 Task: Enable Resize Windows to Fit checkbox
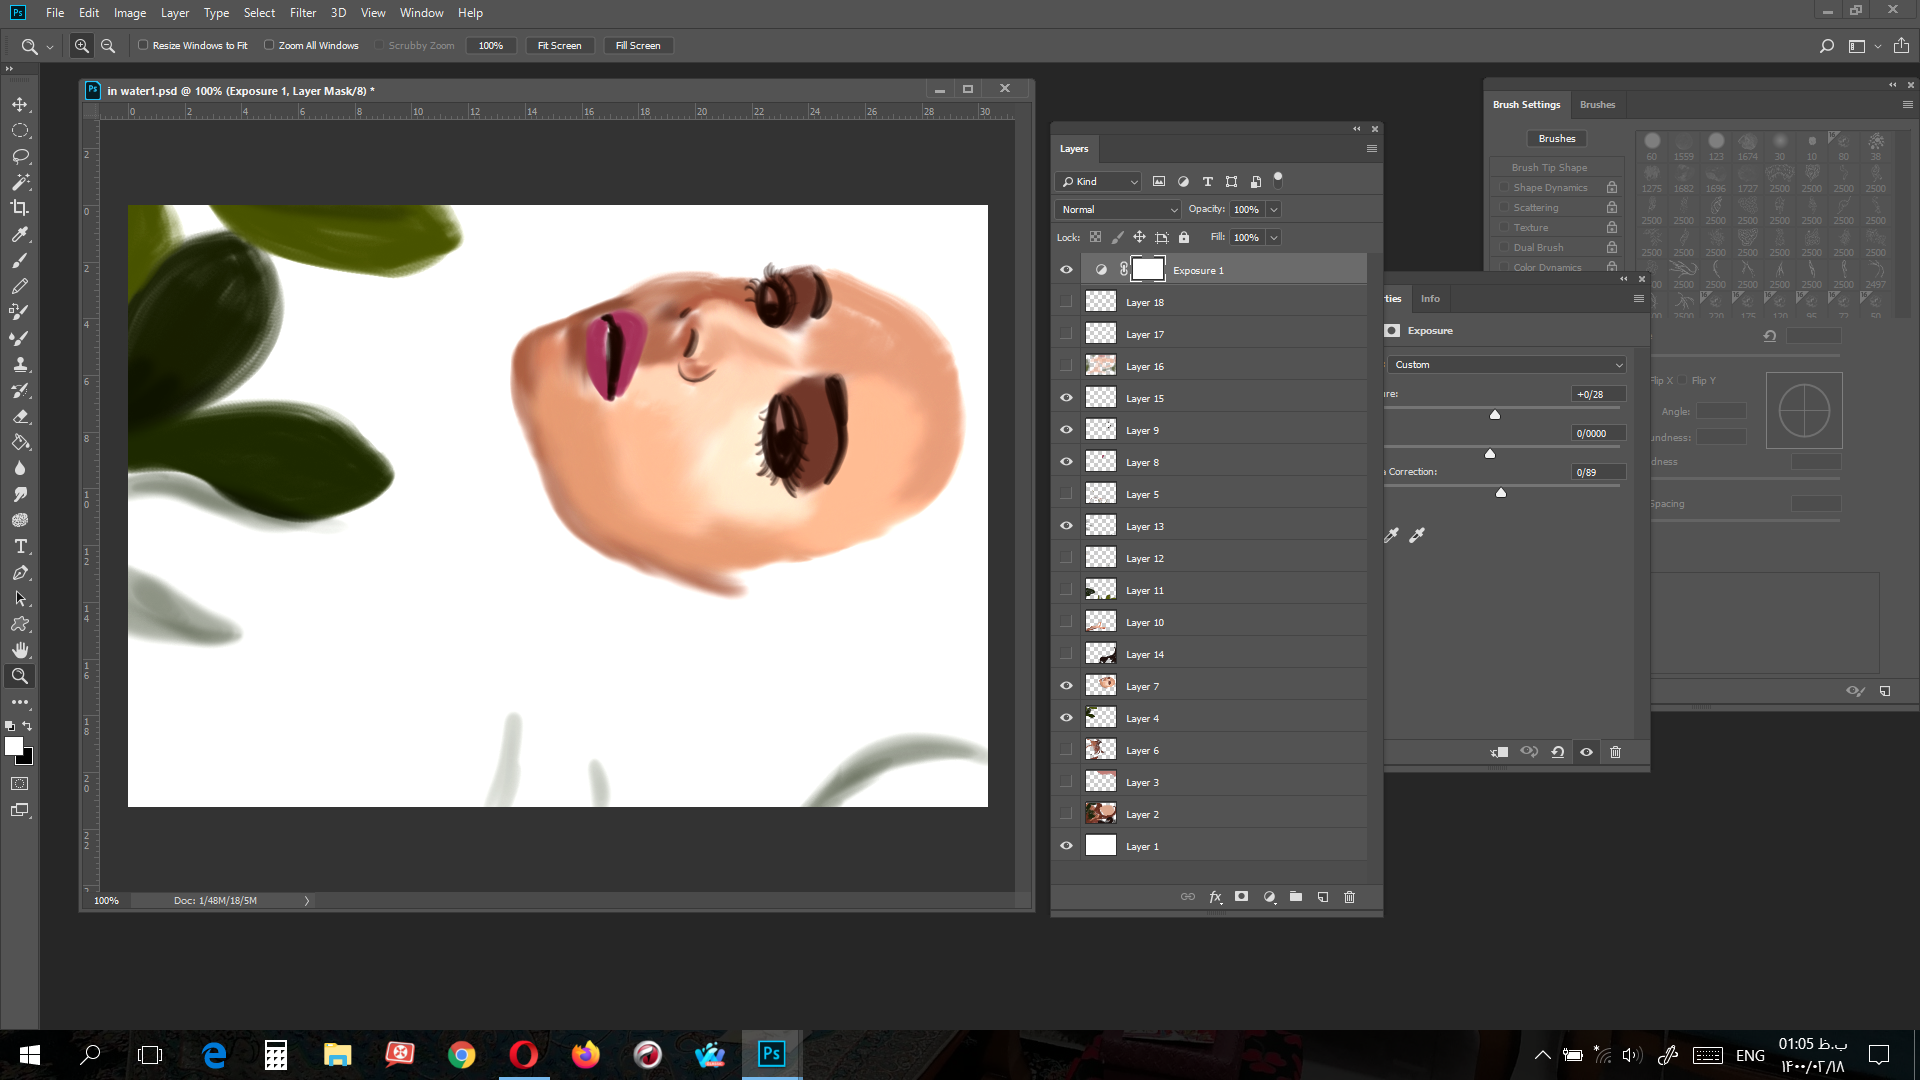[143, 45]
